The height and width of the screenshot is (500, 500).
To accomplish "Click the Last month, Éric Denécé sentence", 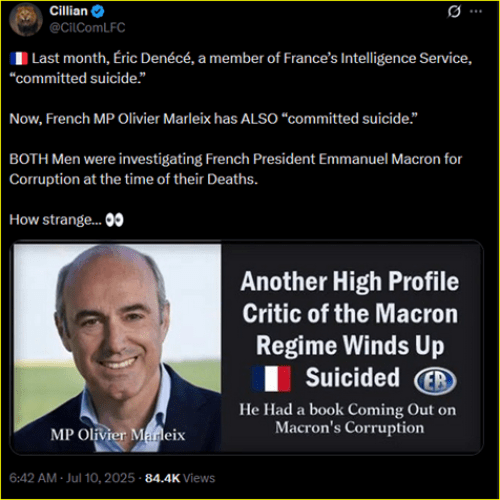I will pos(241,68).
